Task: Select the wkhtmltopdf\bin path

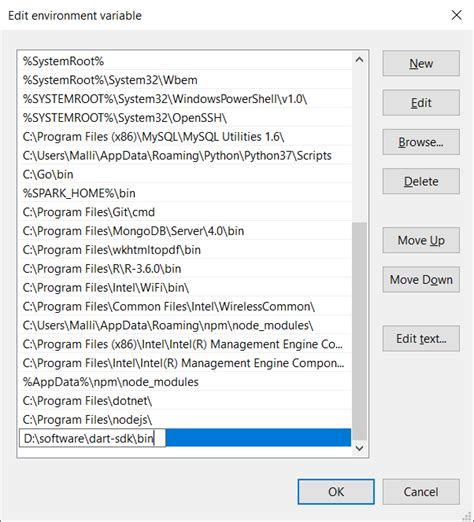Action: (185, 250)
